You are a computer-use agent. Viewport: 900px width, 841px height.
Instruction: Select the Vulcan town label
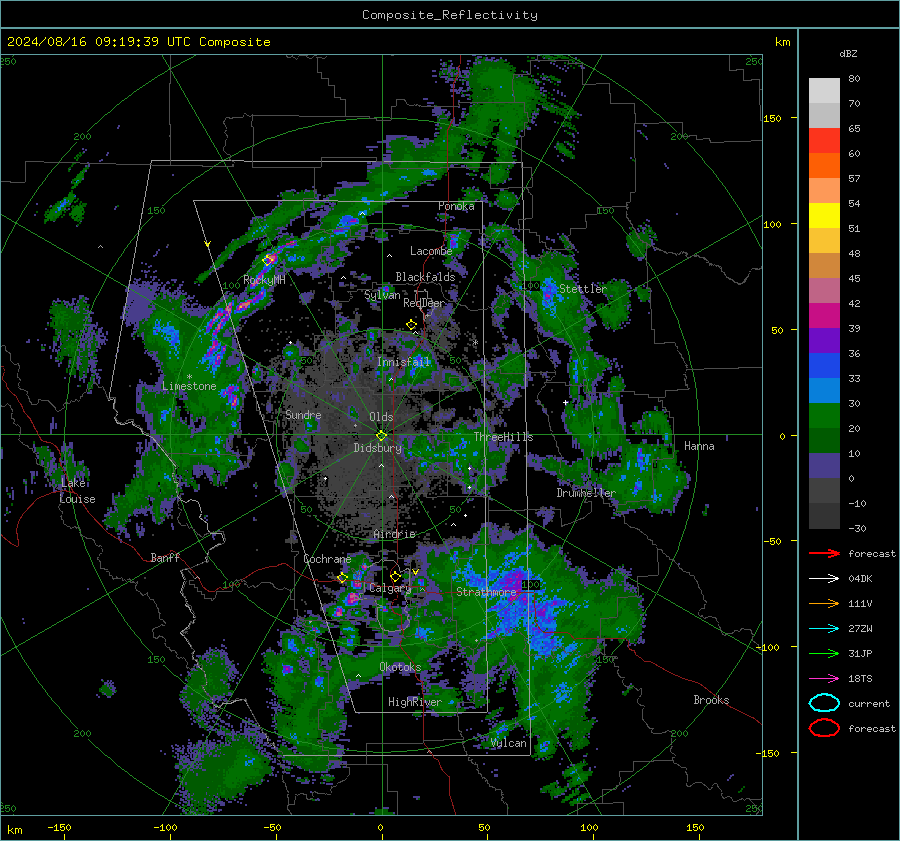[x=509, y=743]
